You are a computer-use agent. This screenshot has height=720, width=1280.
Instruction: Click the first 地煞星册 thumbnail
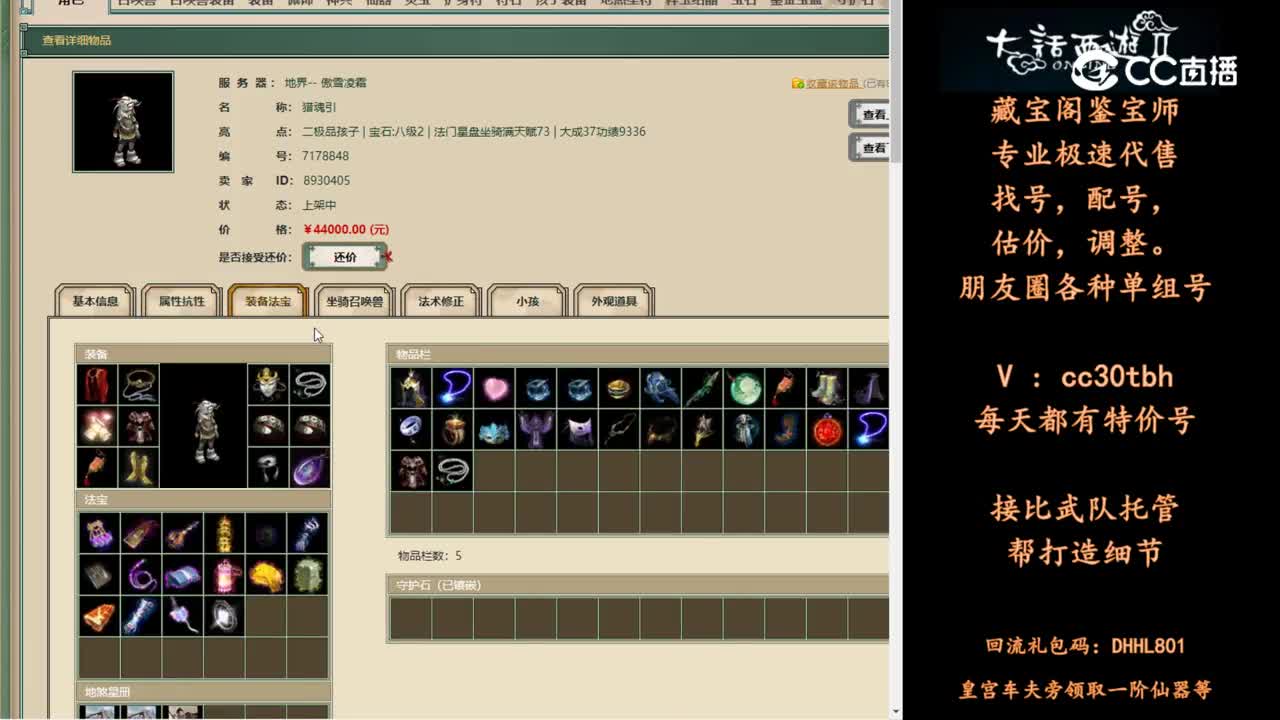(98, 712)
